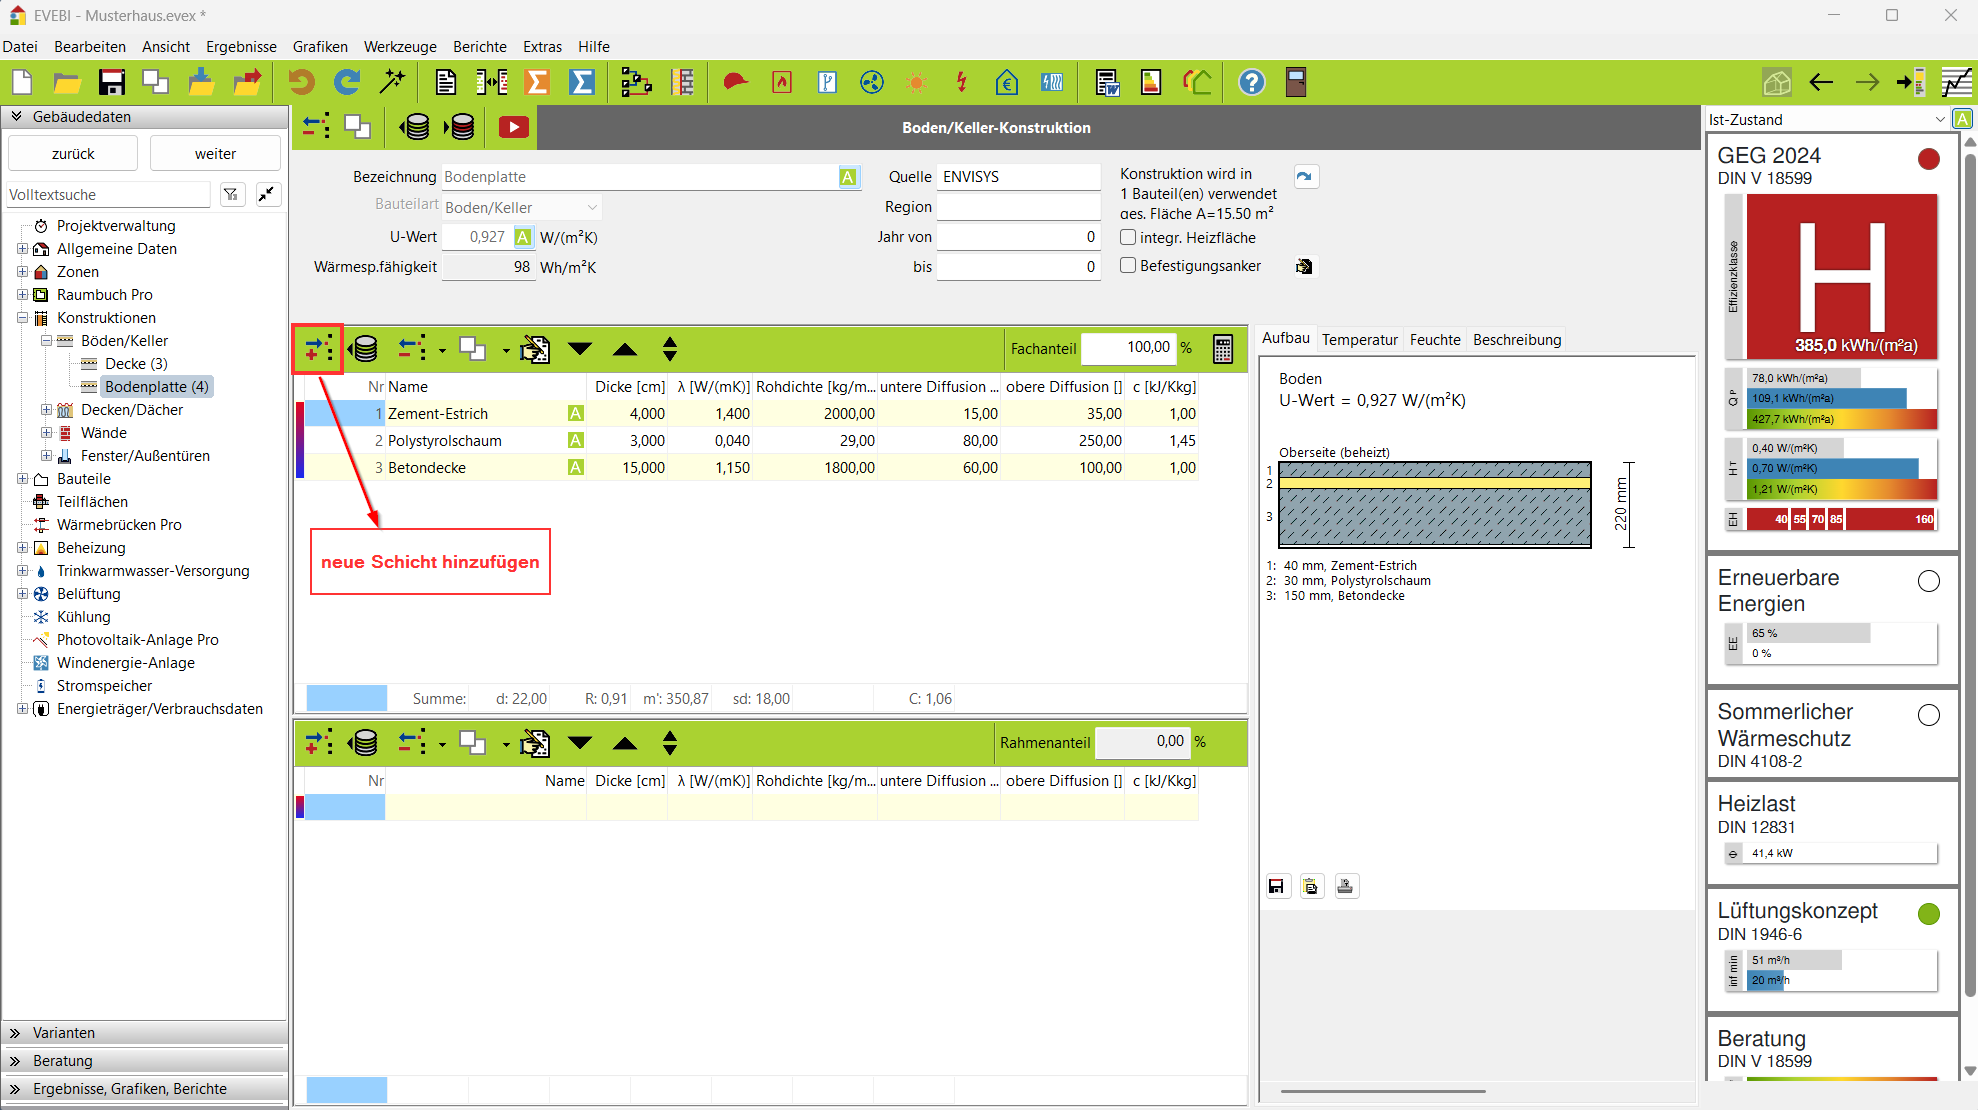
Task: Toggle the green A marker in Bezeichnung field
Action: (848, 177)
